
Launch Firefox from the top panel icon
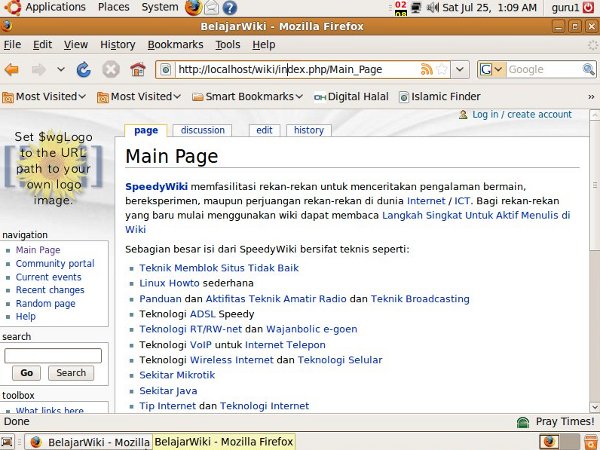pyautogui.click(x=193, y=7)
